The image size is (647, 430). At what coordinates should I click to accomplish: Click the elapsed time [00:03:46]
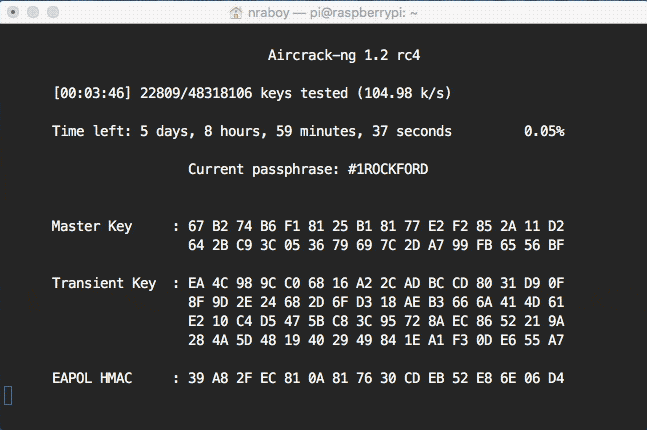point(92,93)
